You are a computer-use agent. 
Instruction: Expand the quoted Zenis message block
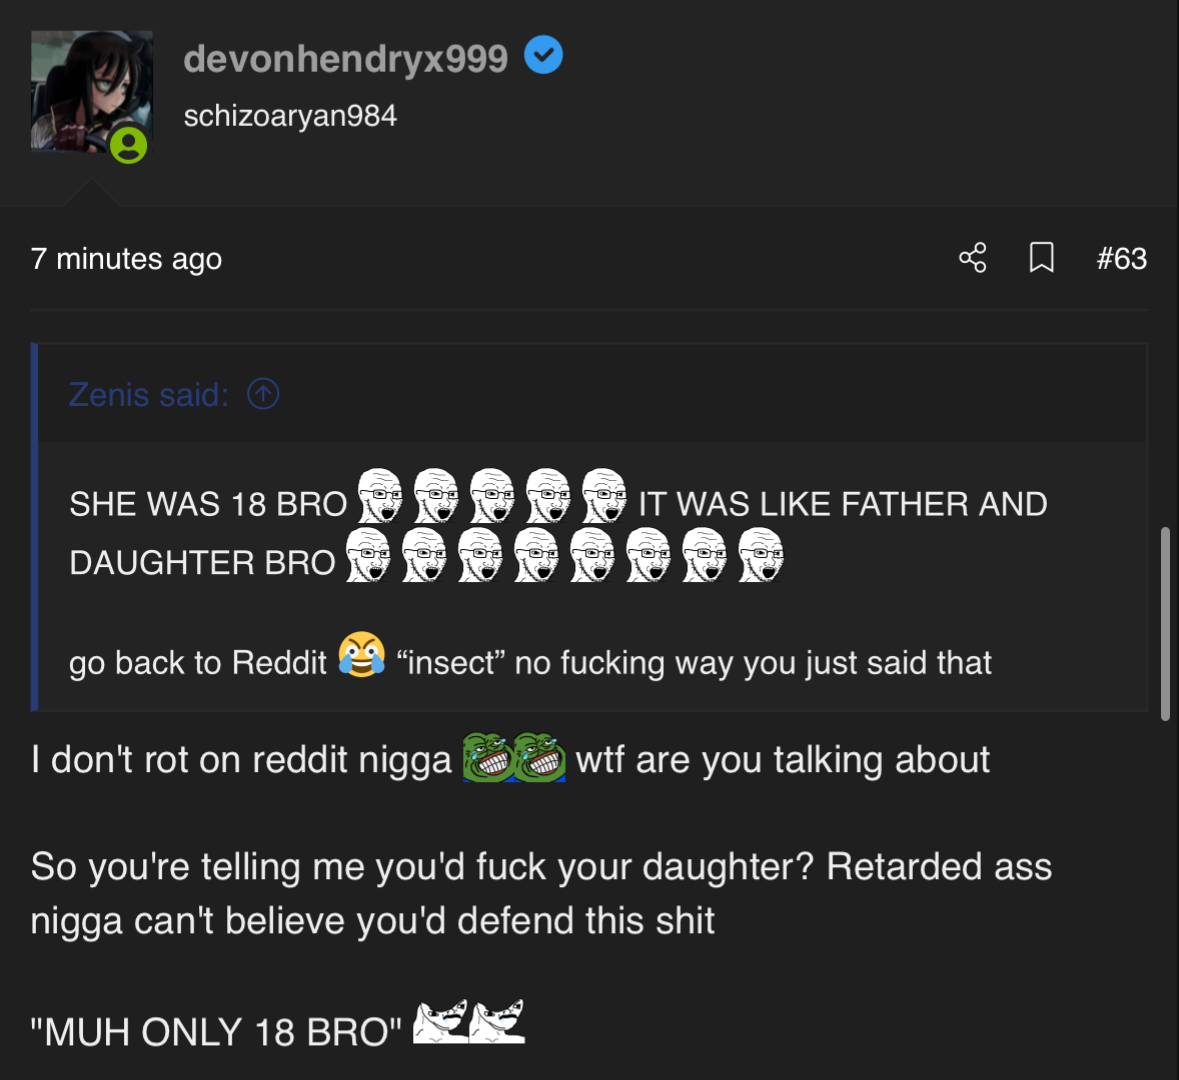(590, 527)
